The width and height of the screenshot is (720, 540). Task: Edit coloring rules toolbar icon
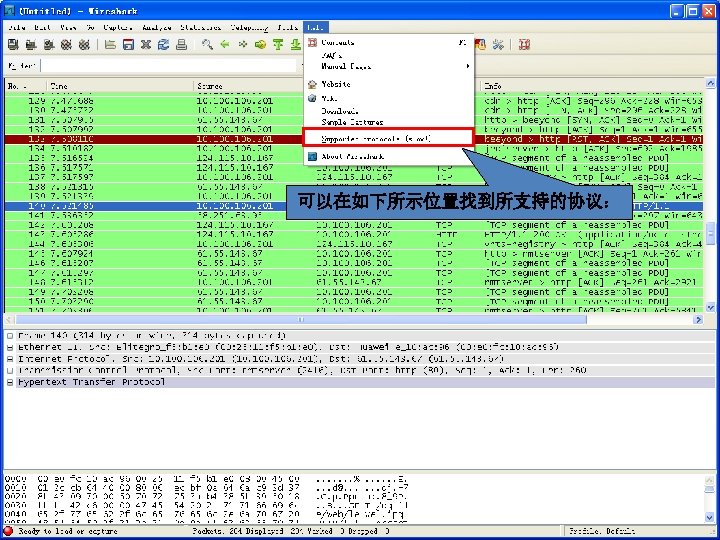coord(480,45)
